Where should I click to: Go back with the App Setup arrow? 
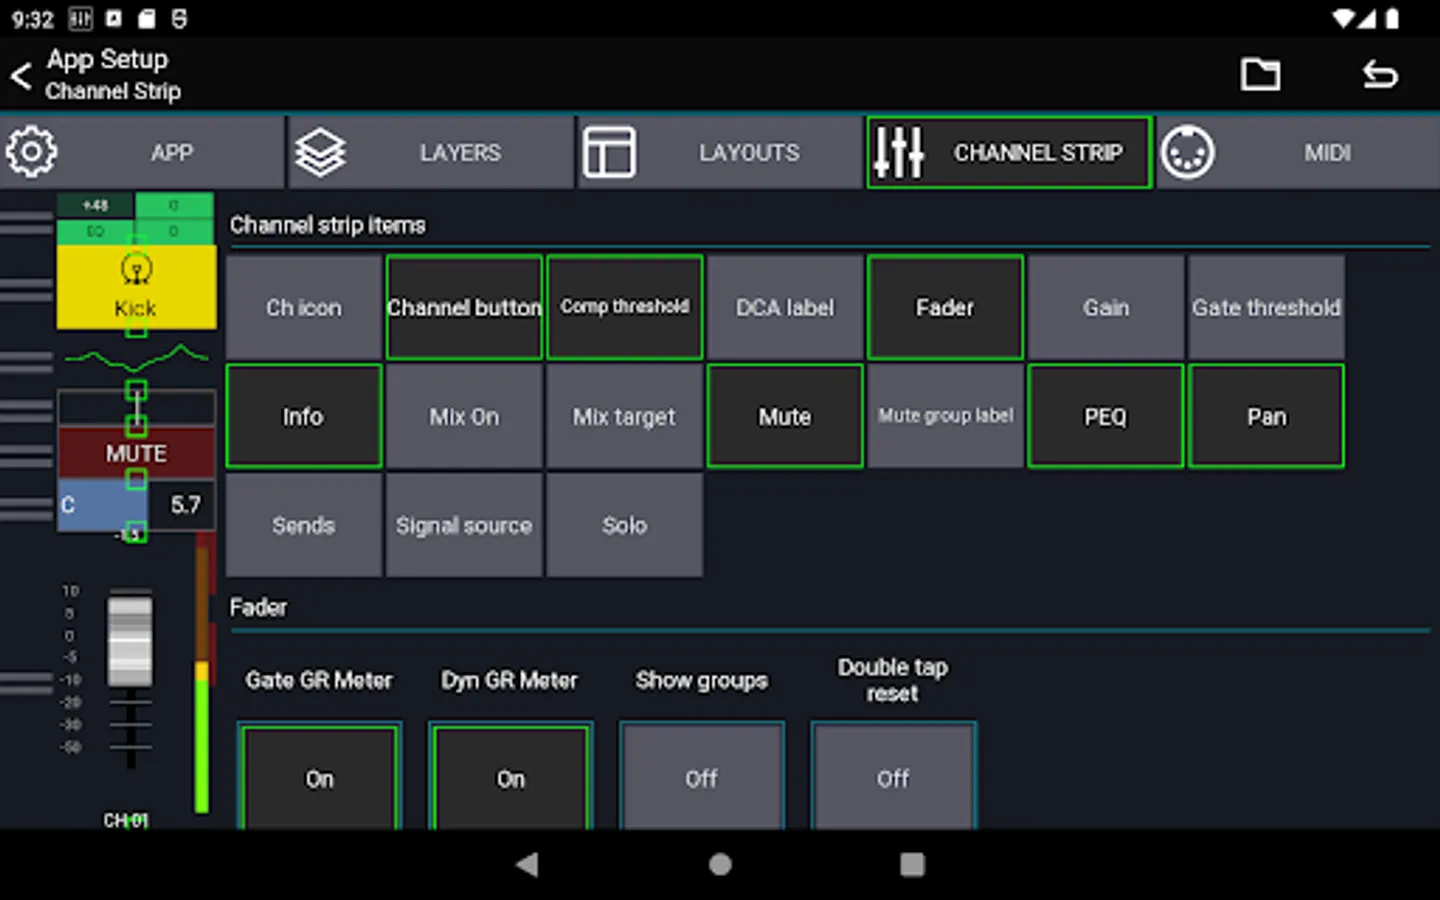(21, 76)
